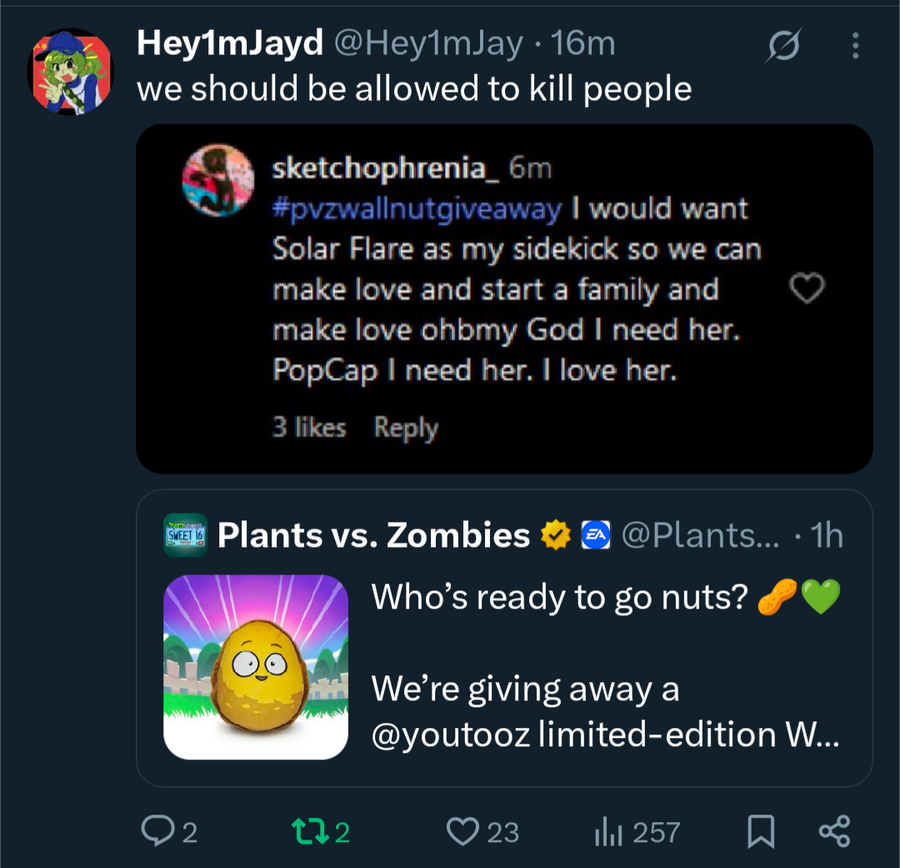Open Hey1mJayd's profile avatar
900x868 pixels.
[x=69, y=71]
